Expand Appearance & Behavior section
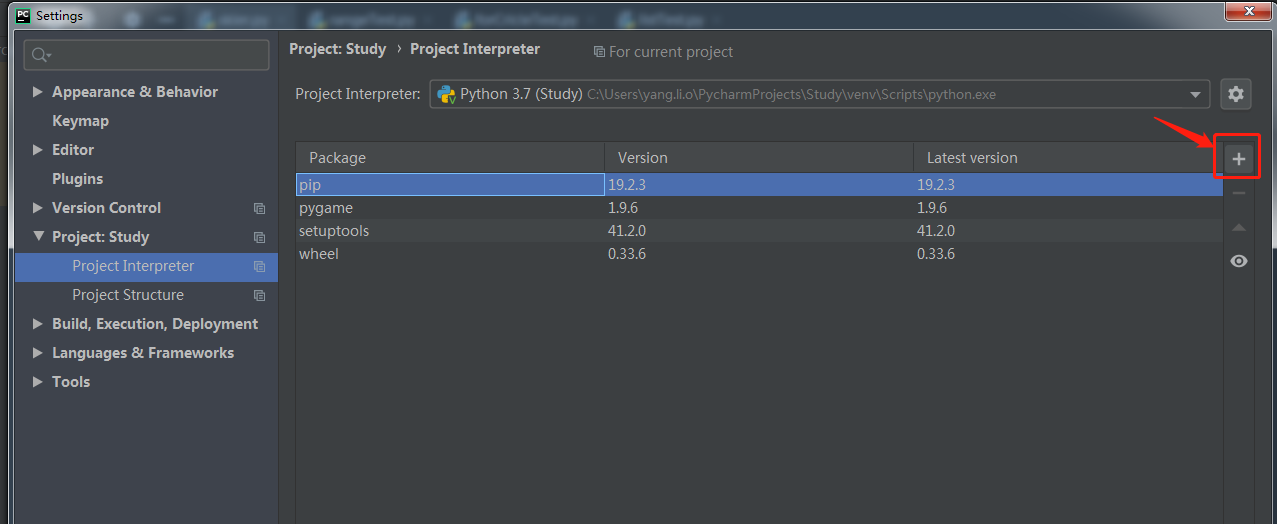The image size is (1277, 524). (x=38, y=91)
